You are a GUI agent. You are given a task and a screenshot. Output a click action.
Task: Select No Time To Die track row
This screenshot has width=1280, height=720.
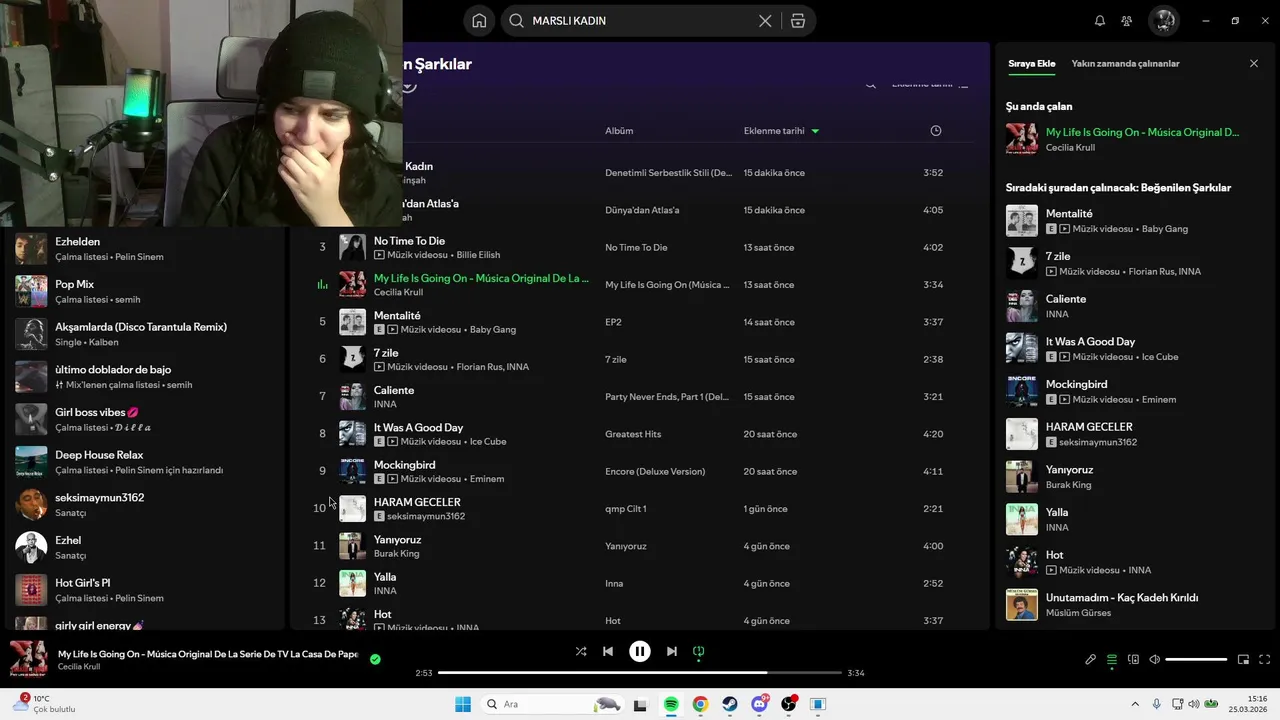640,247
